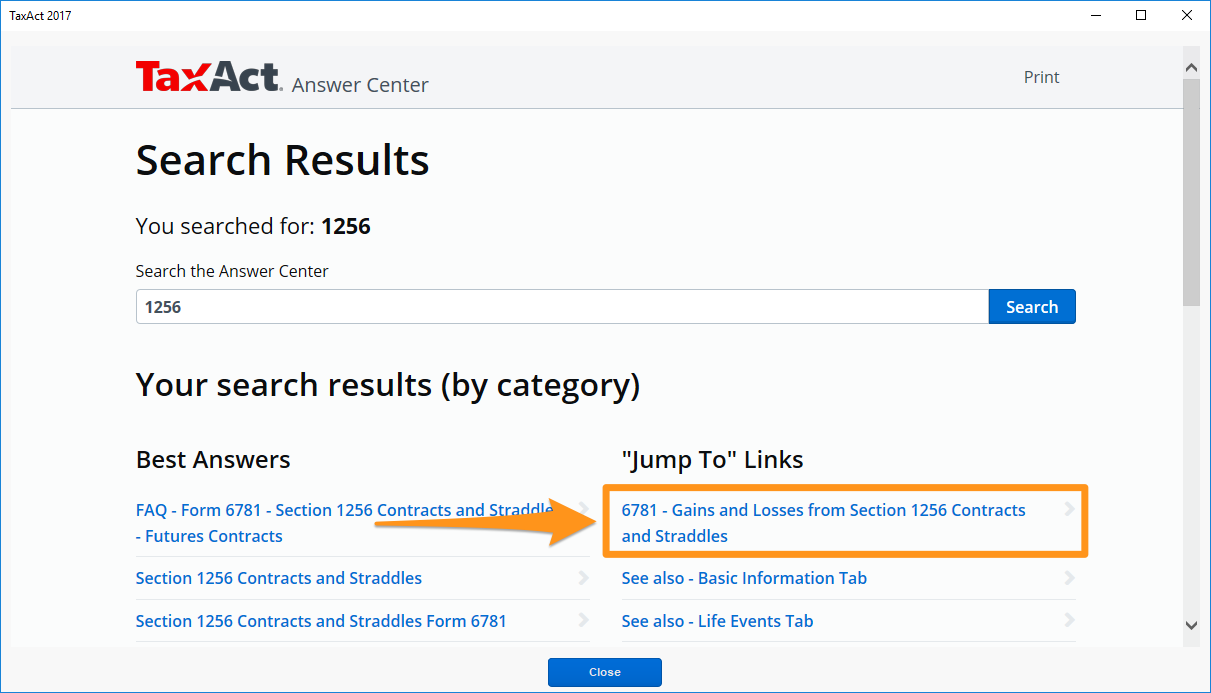Click chevron beside Straddles Form 6781 result

click(583, 621)
